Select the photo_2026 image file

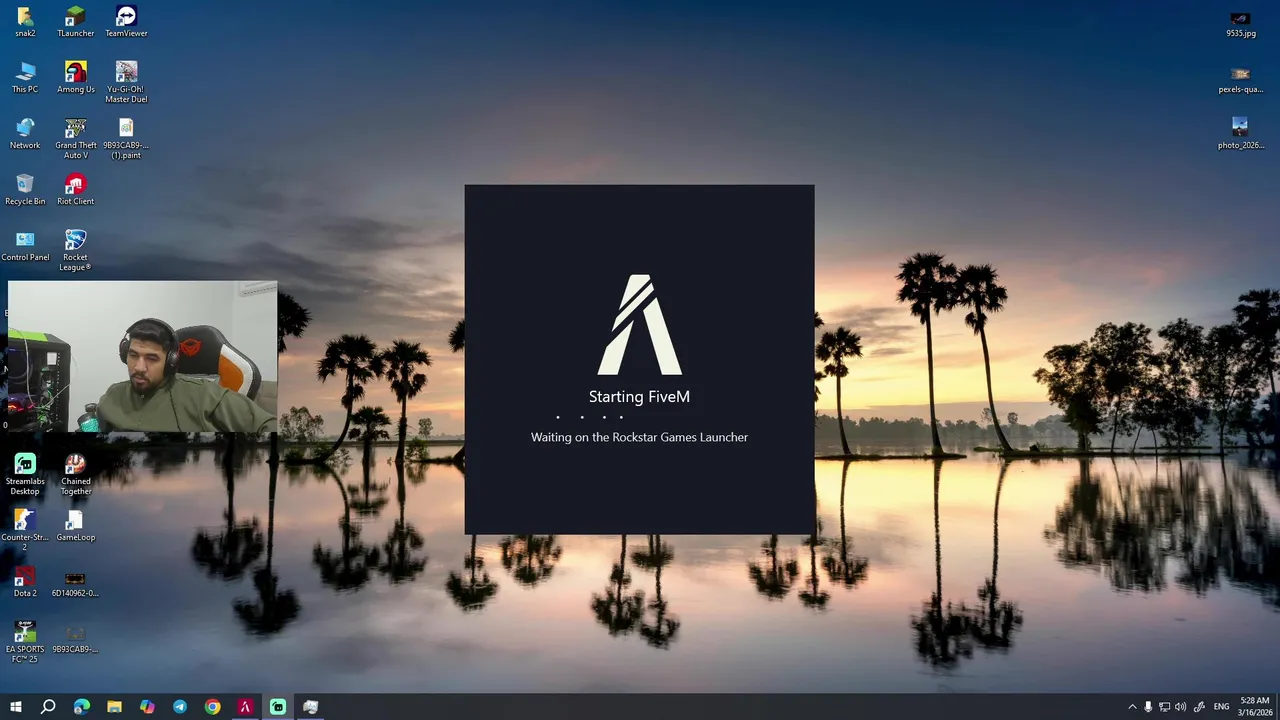click(x=1240, y=134)
